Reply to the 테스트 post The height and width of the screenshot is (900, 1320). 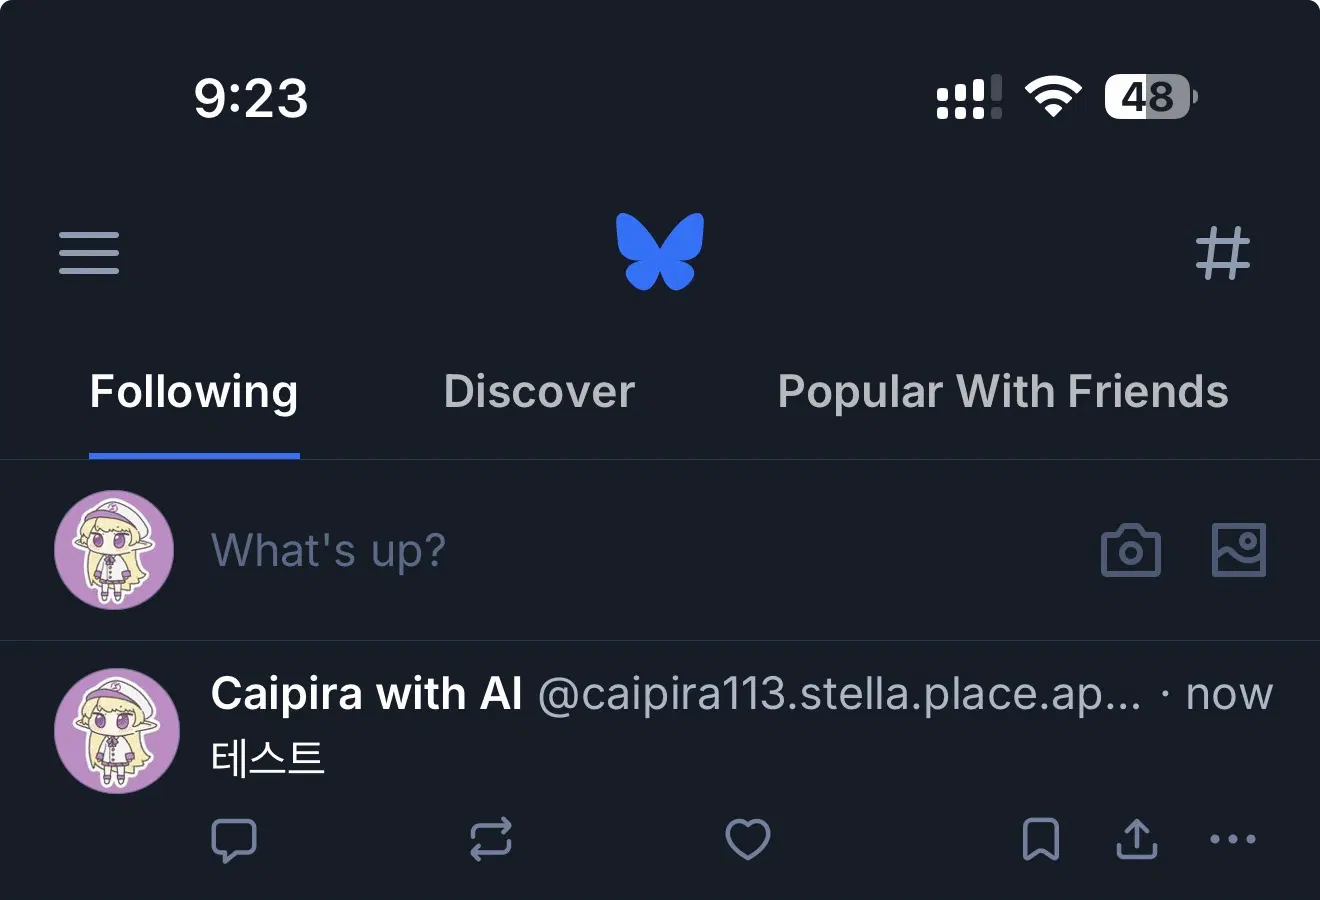coord(234,839)
